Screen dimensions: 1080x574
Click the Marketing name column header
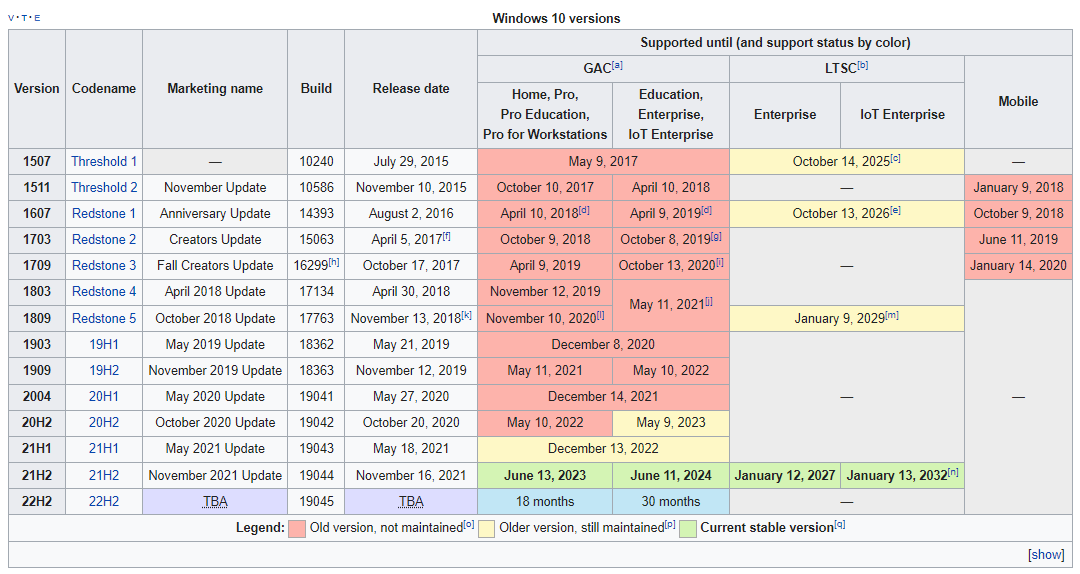click(x=215, y=88)
